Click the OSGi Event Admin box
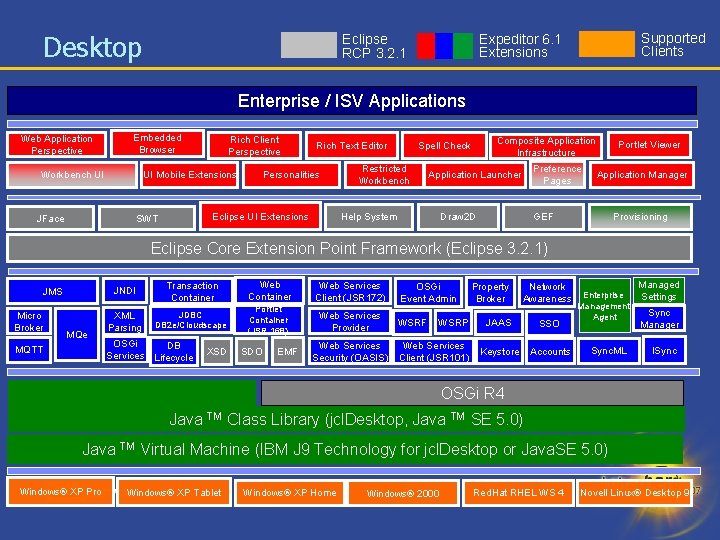The height and width of the screenshot is (540, 720). [x=428, y=292]
